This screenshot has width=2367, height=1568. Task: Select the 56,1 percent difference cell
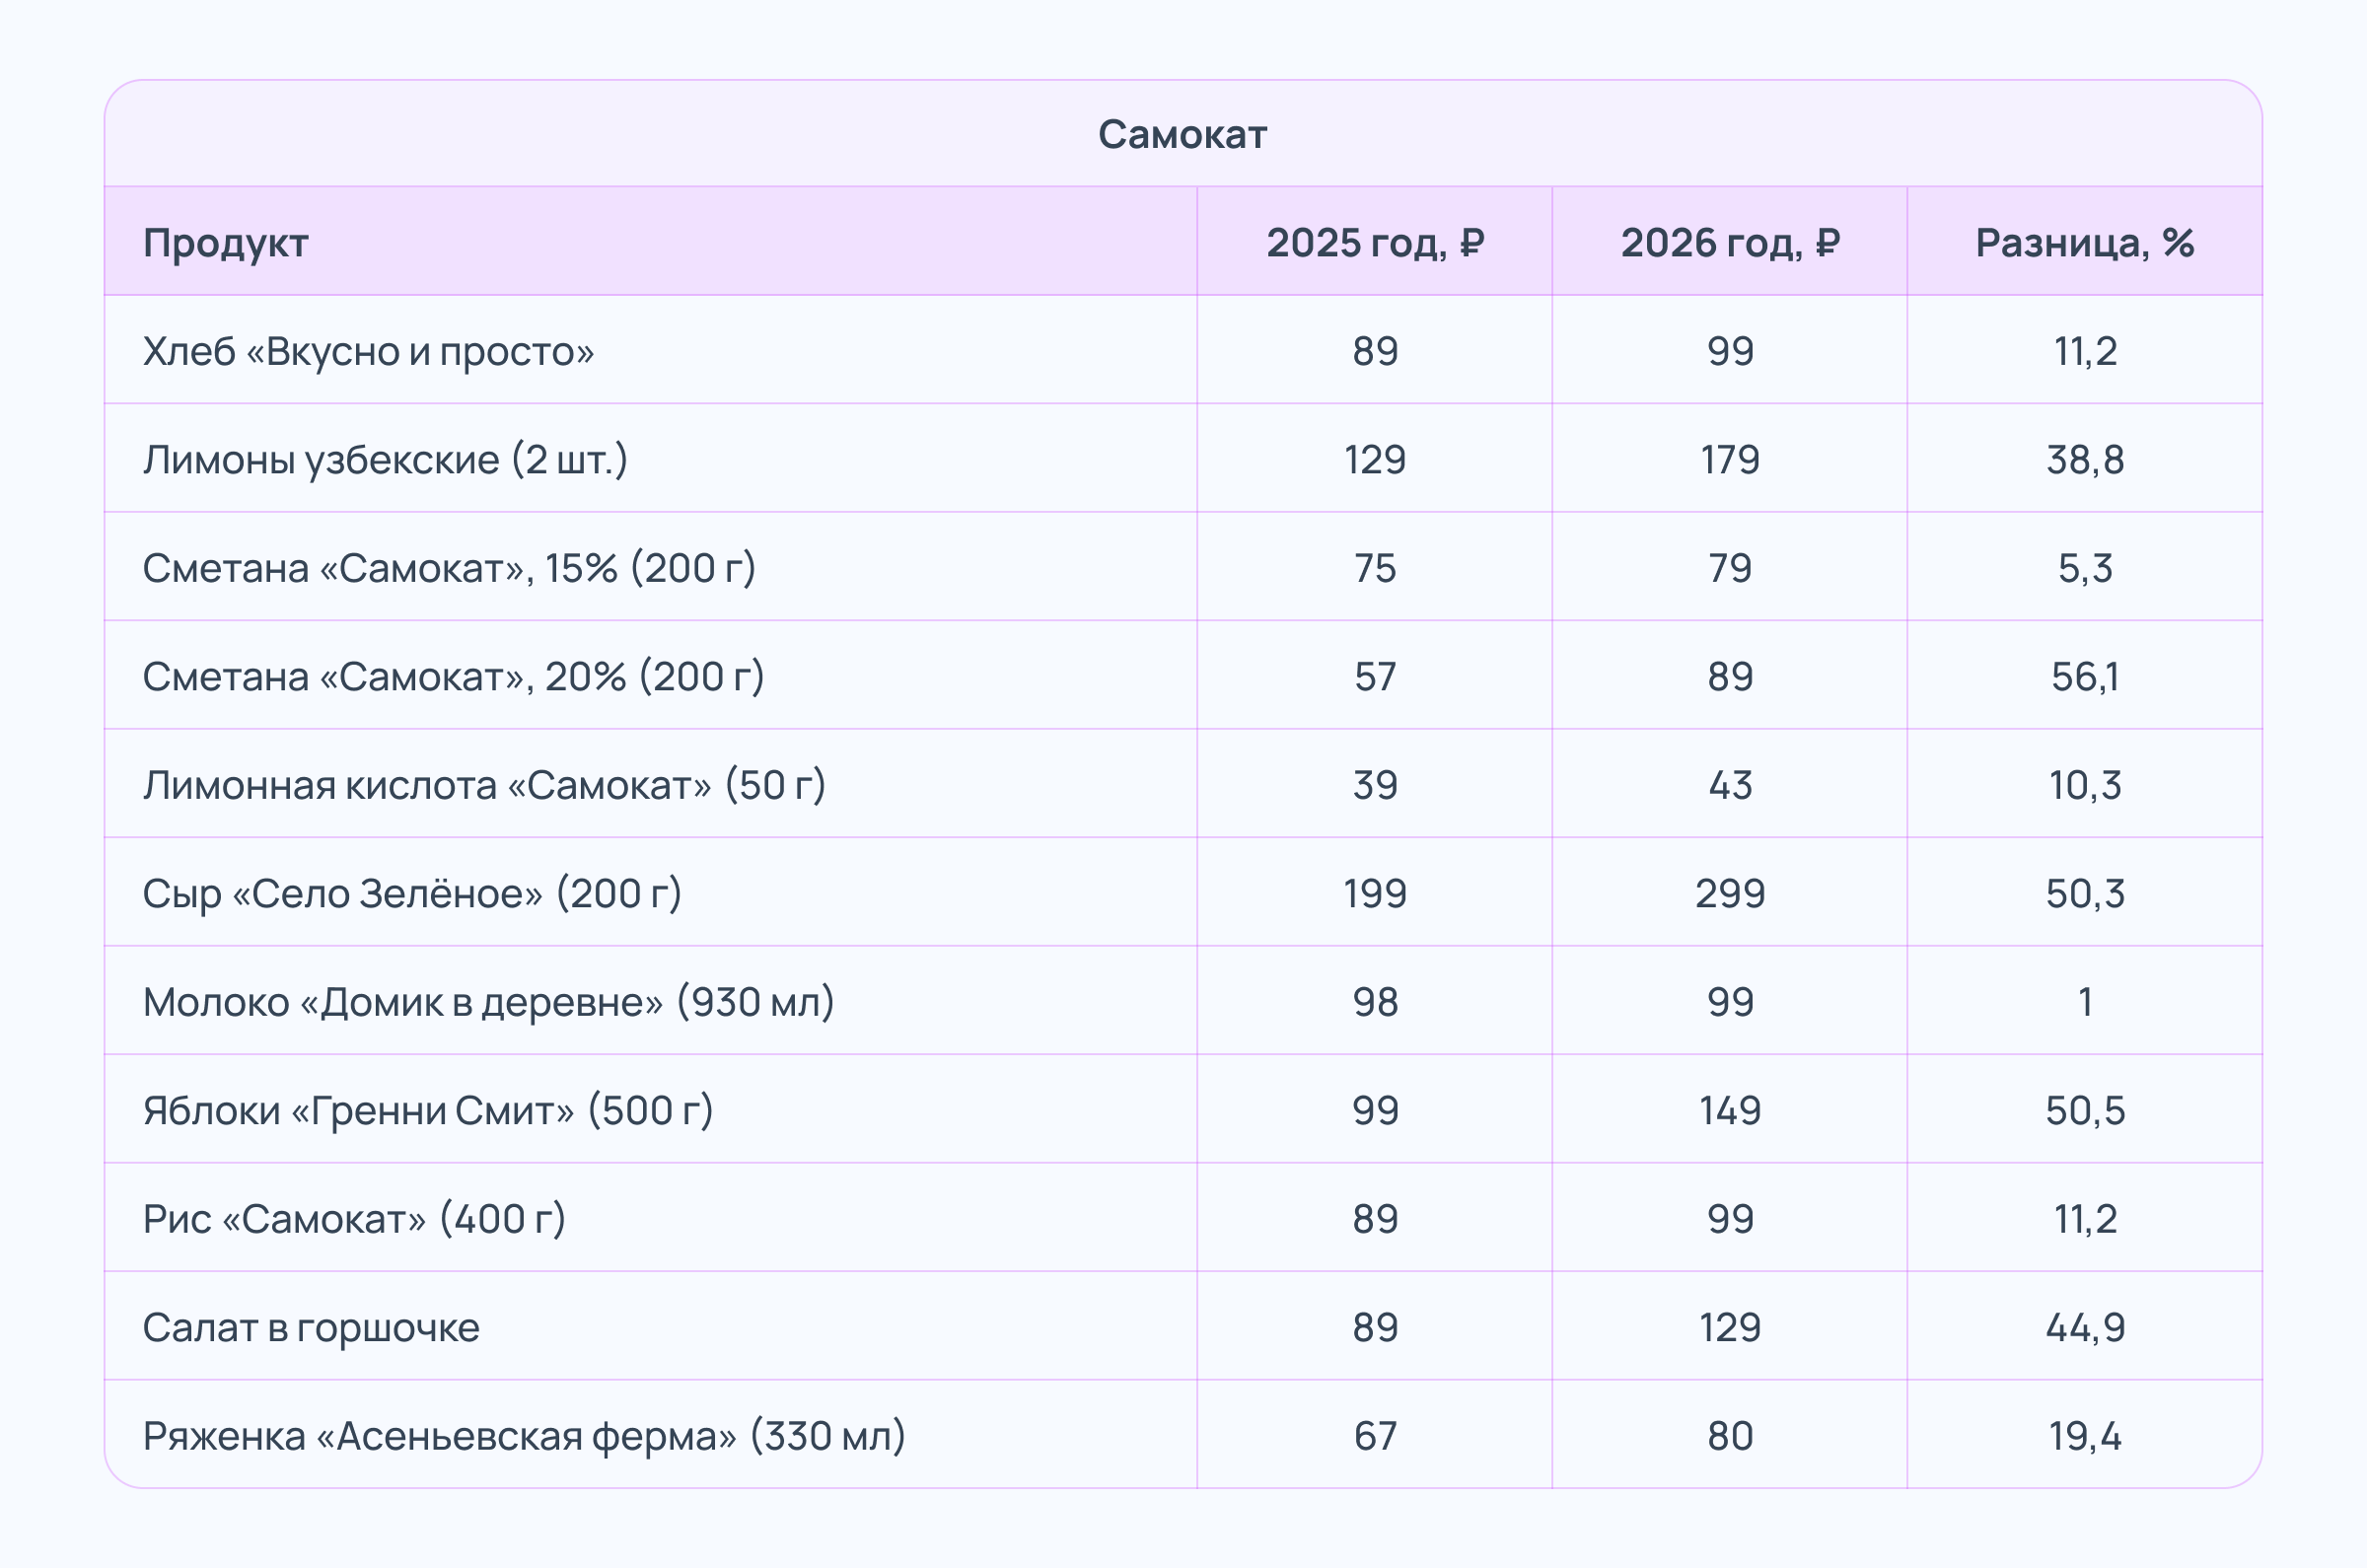[x=2084, y=677]
